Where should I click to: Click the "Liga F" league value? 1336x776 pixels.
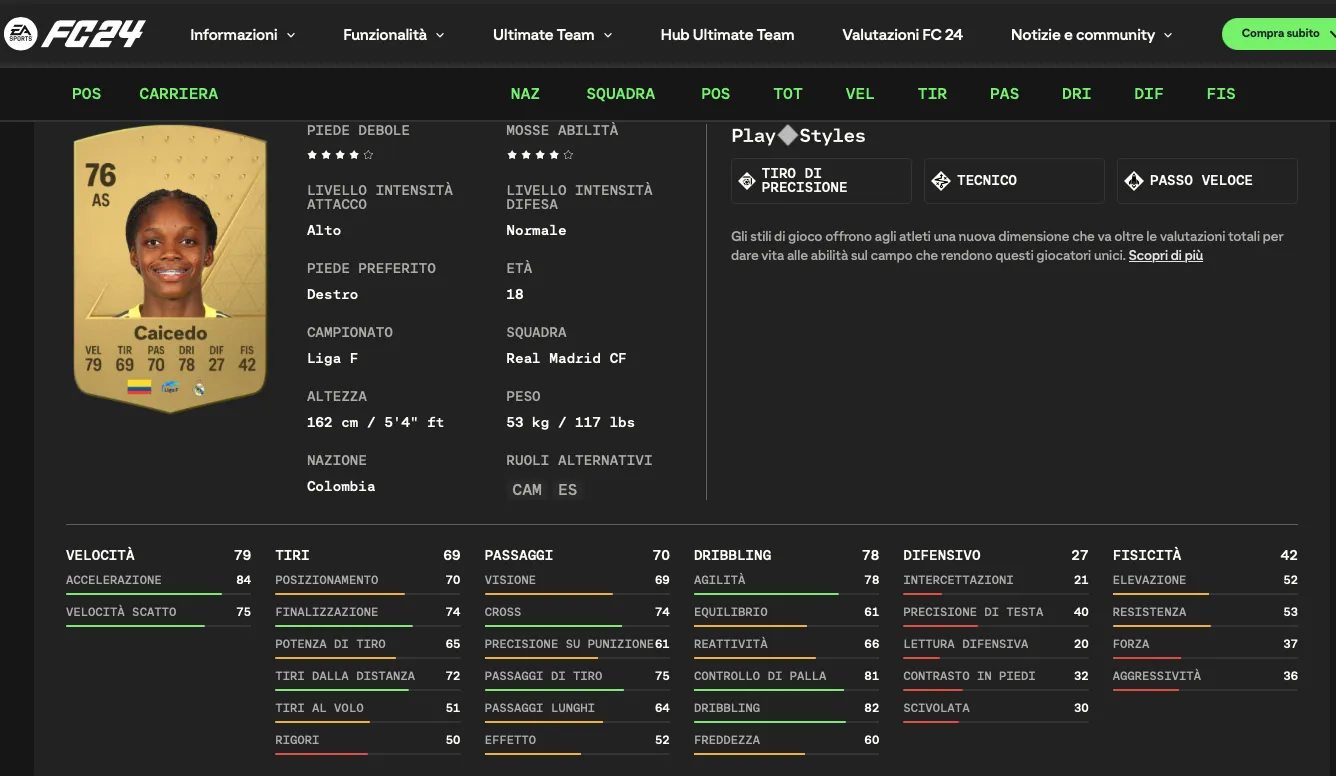(332, 358)
